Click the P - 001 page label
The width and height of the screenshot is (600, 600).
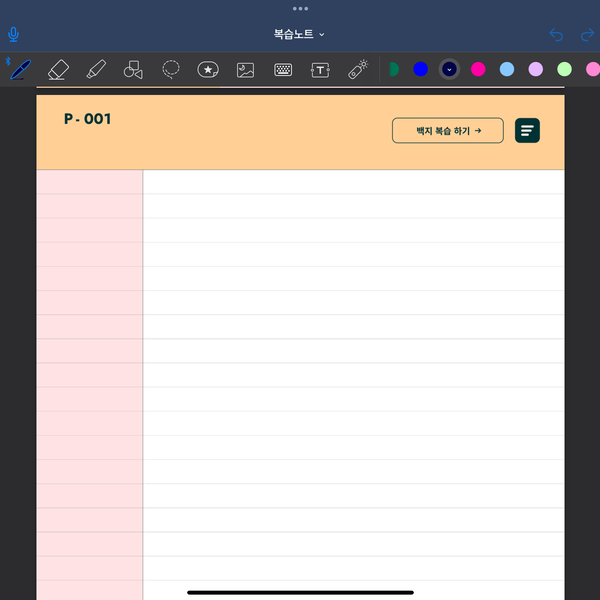[87, 119]
